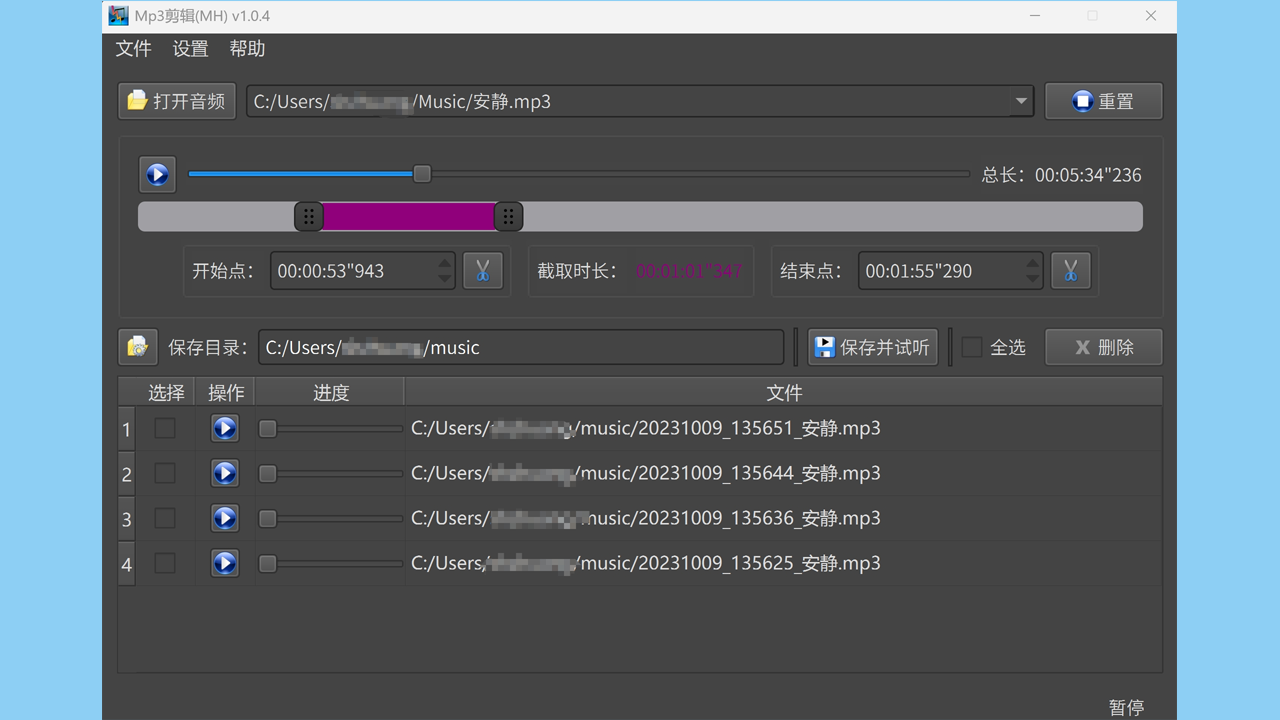The width and height of the screenshot is (1280, 720).
Task: Click the folder icon beside 保存目录
Action: click(138, 347)
